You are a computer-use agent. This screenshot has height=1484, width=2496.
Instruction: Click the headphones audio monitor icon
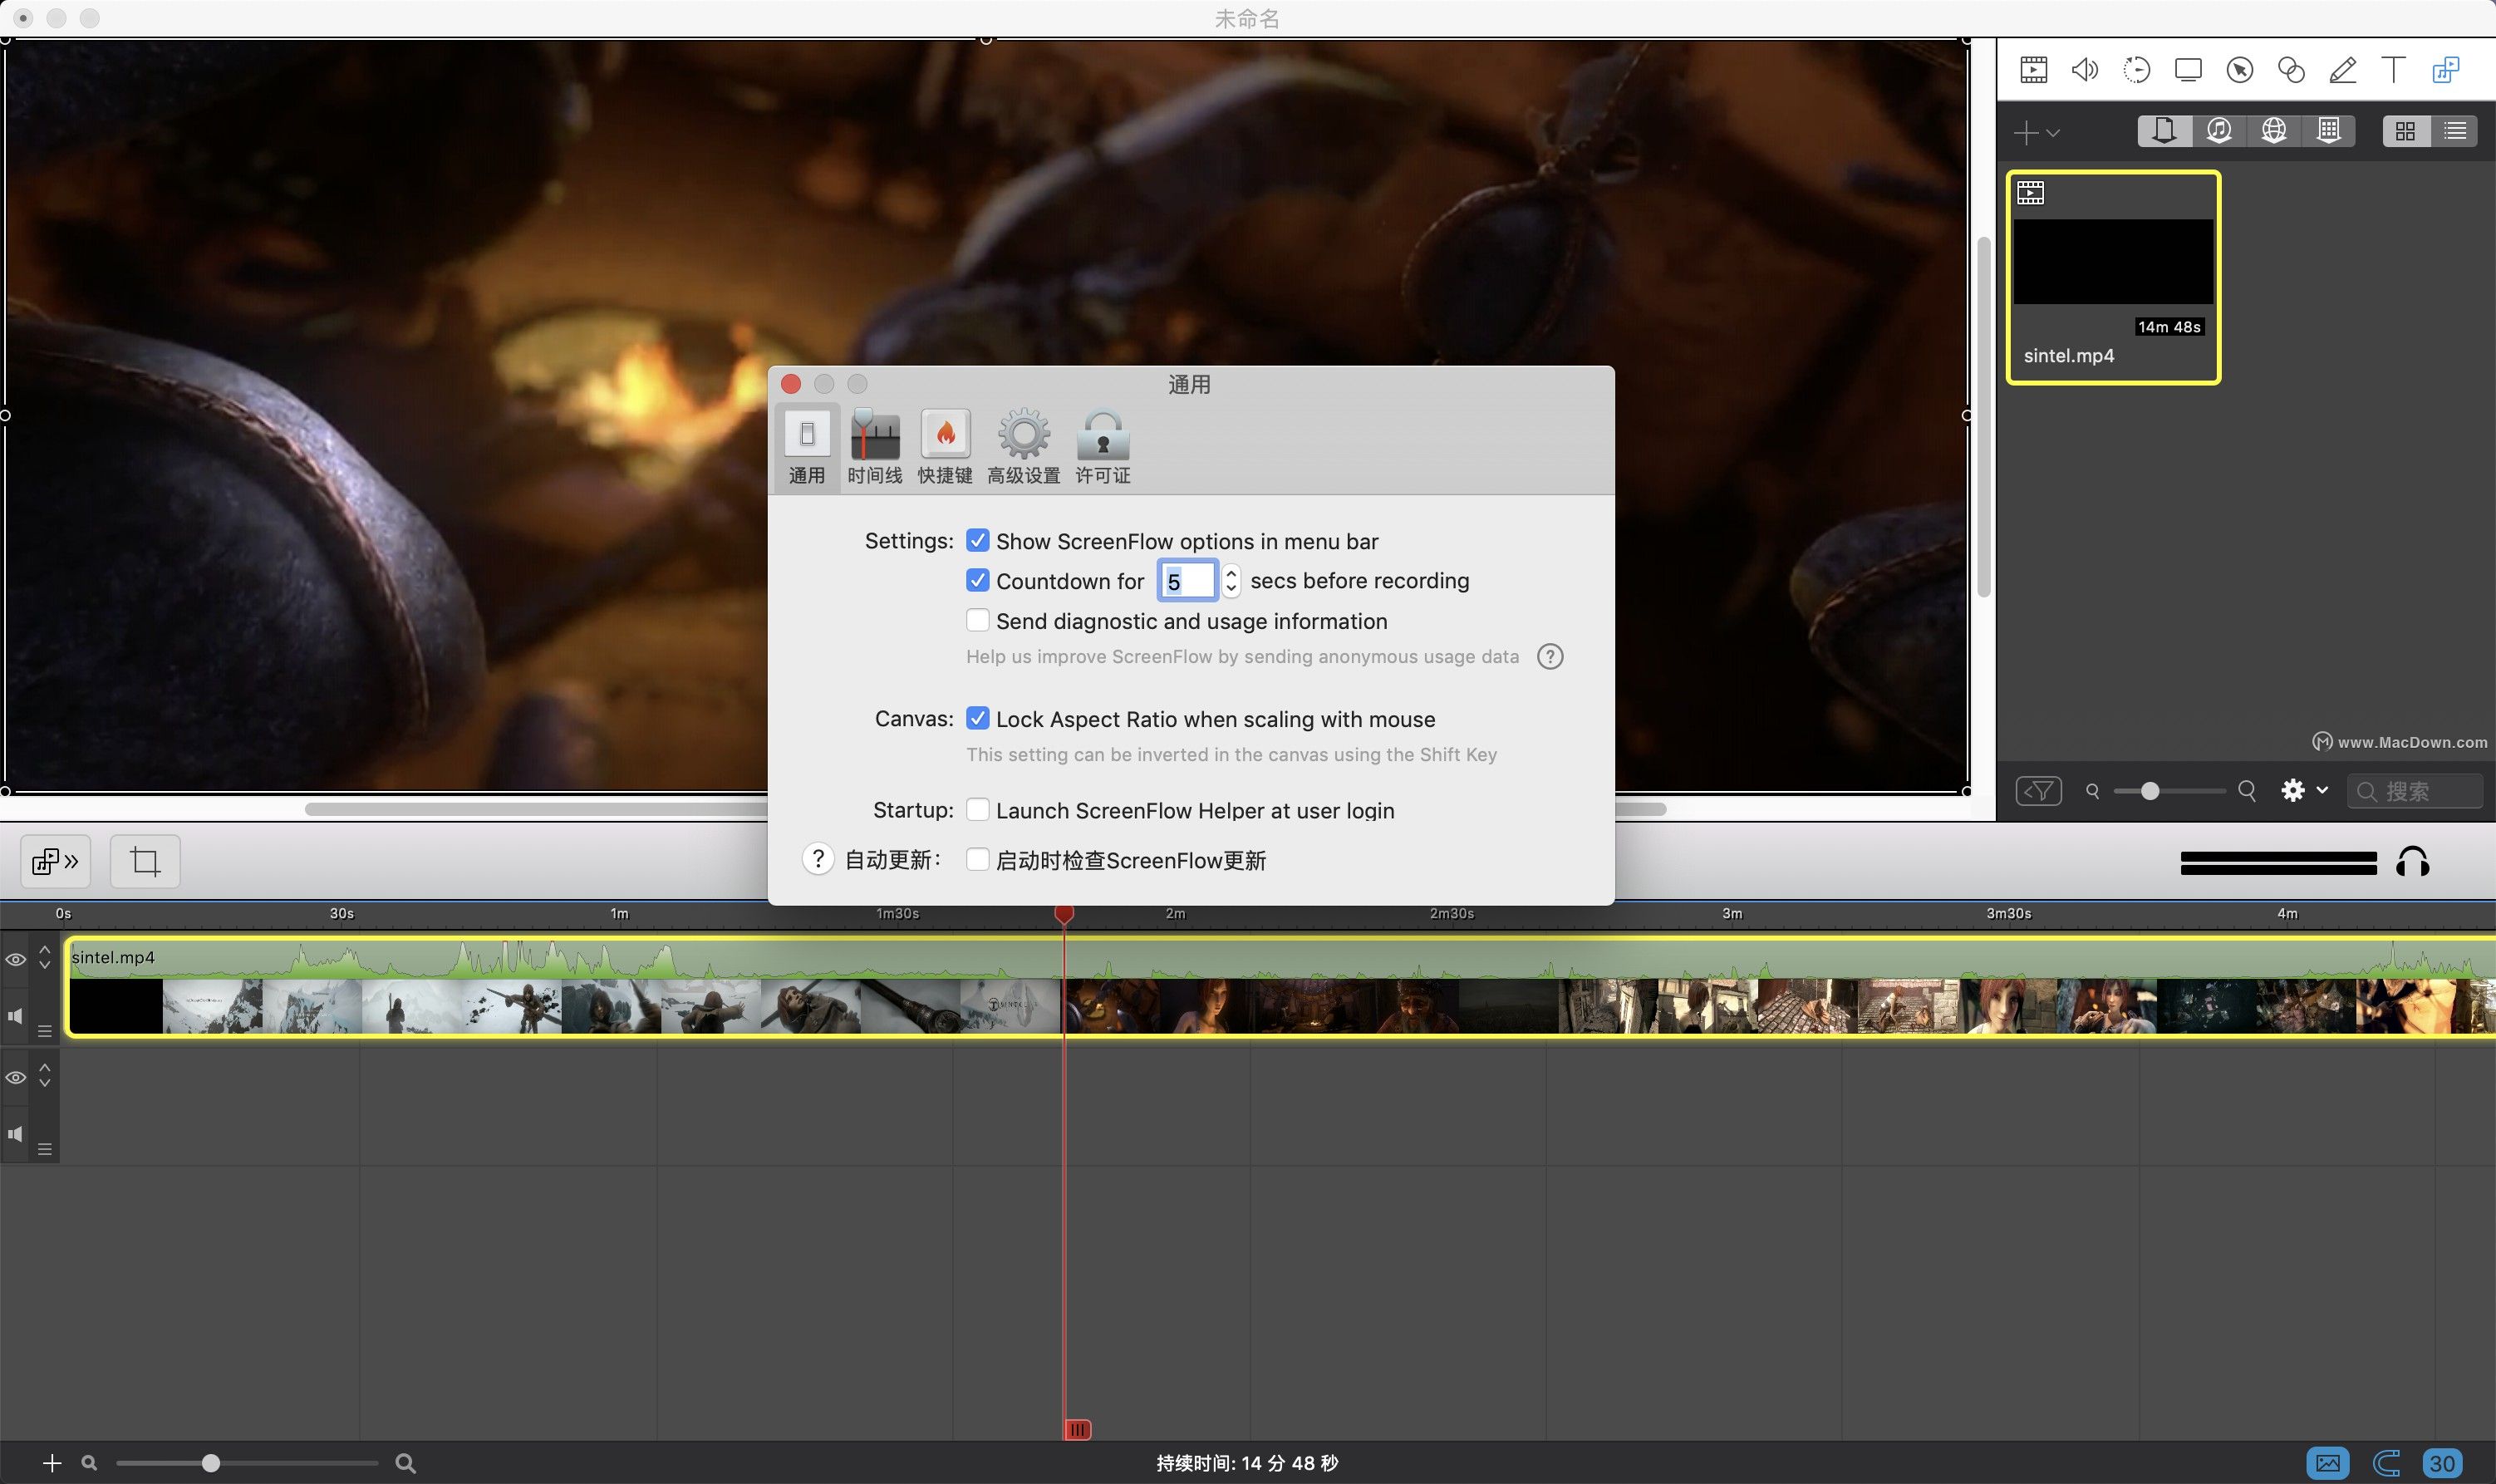(2412, 862)
